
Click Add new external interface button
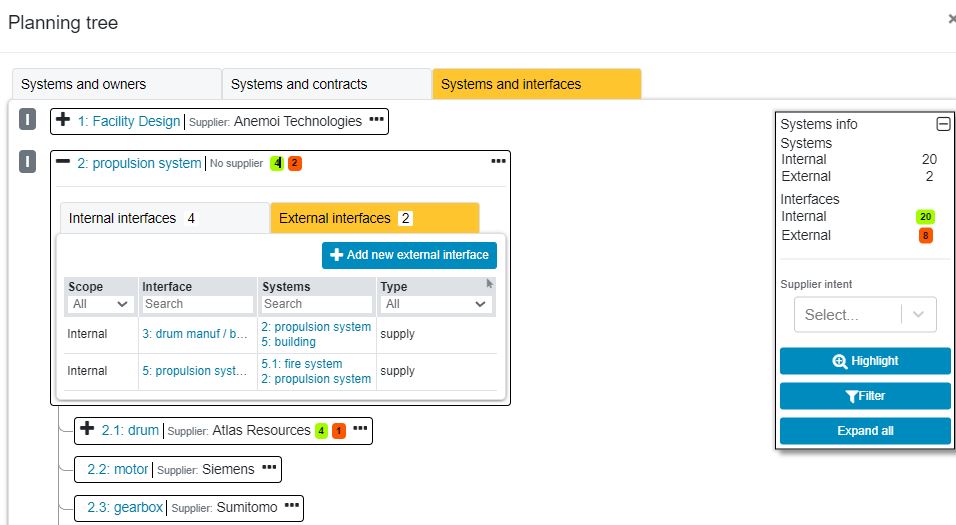pyautogui.click(x=409, y=255)
